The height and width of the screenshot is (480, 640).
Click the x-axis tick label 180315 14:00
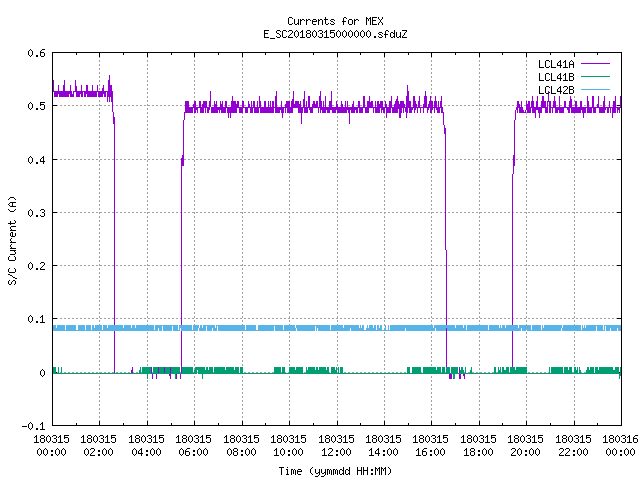[383, 445]
